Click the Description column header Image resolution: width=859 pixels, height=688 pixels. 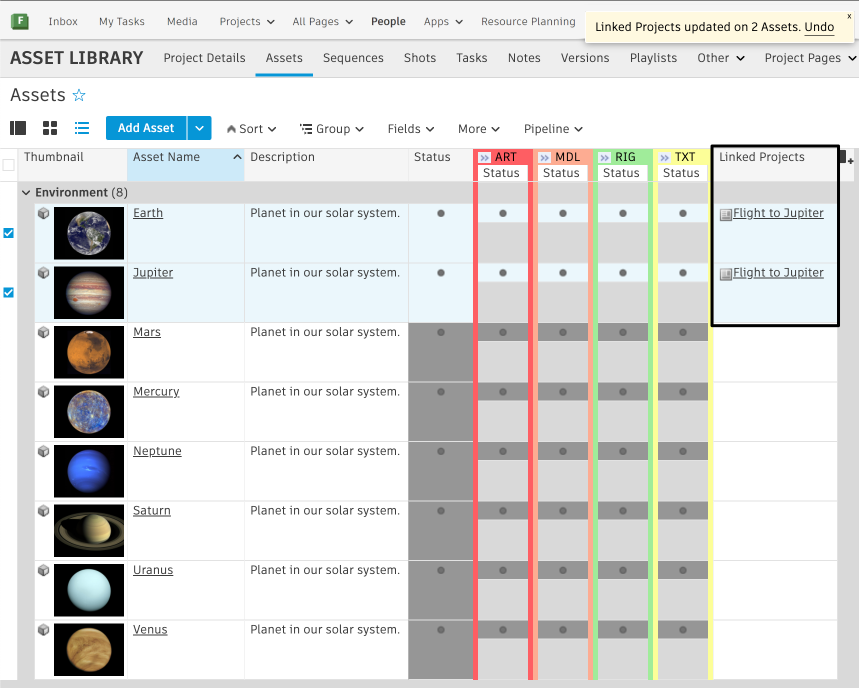click(x=326, y=164)
